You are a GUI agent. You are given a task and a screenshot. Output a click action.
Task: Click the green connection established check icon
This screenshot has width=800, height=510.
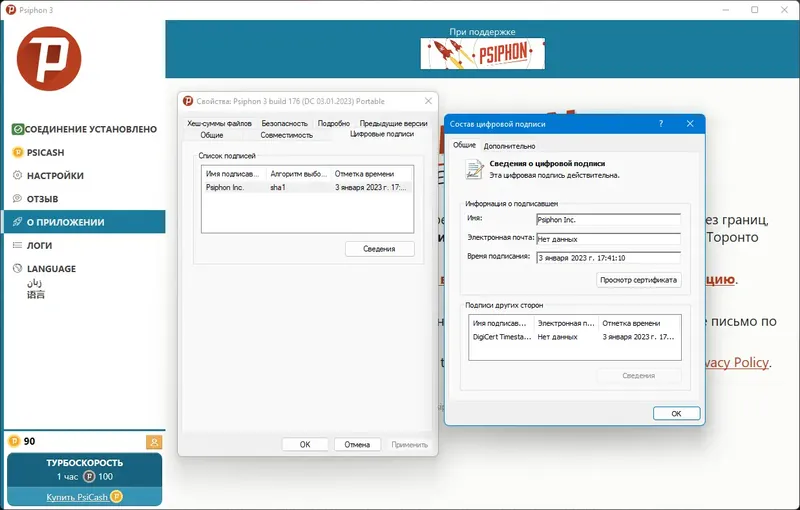tap(18, 129)
